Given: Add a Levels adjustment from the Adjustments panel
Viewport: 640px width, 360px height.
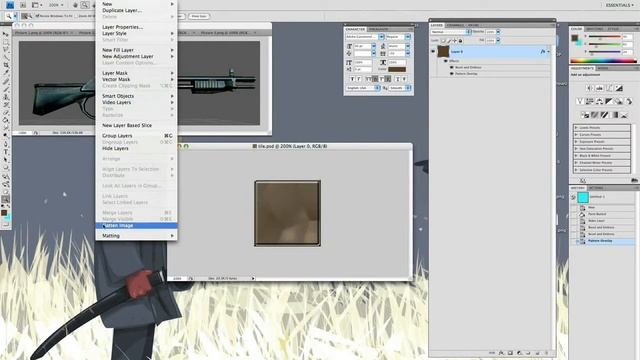Looking at the screenshot, I should (x=599, y=88).
